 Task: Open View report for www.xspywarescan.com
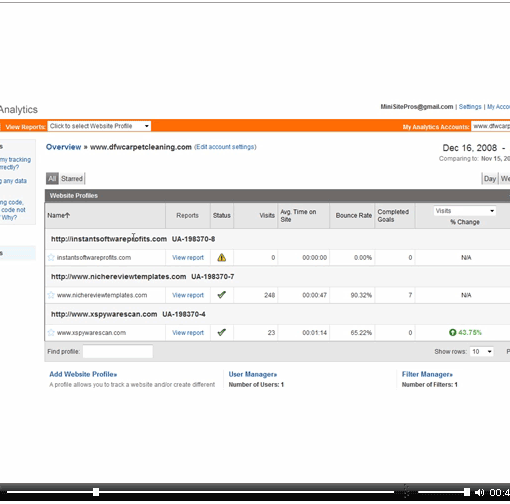pos(188,333)
